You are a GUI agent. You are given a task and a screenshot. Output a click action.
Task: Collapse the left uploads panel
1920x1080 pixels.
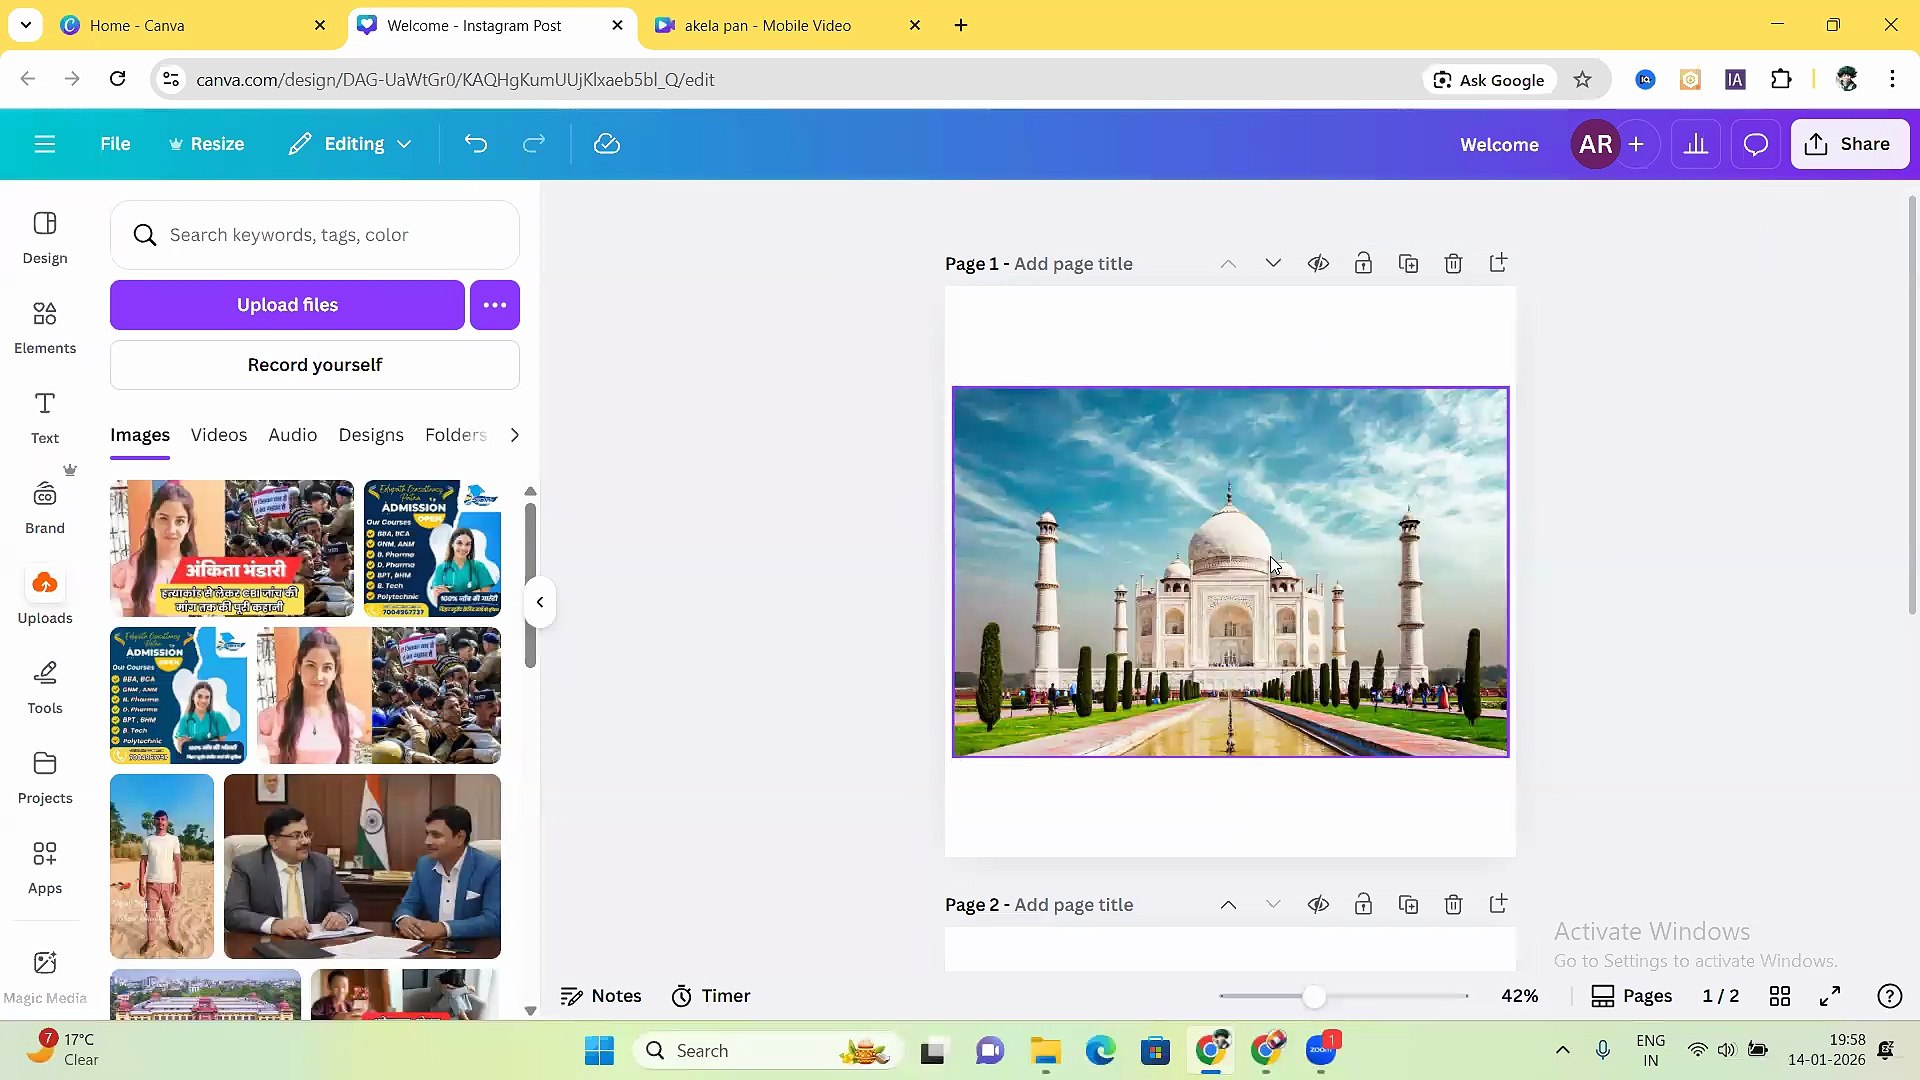tap(540, 601)
